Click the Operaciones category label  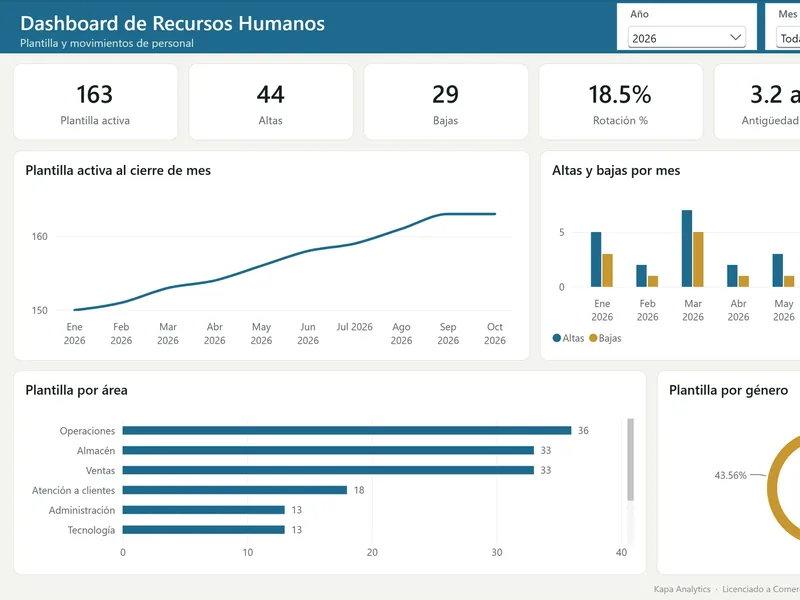pos(87,431)
